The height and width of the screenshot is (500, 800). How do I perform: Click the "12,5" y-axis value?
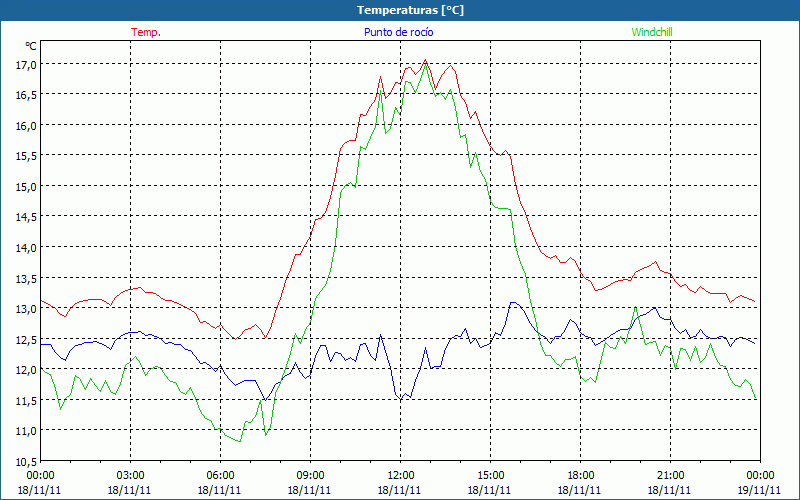[26, 339]
